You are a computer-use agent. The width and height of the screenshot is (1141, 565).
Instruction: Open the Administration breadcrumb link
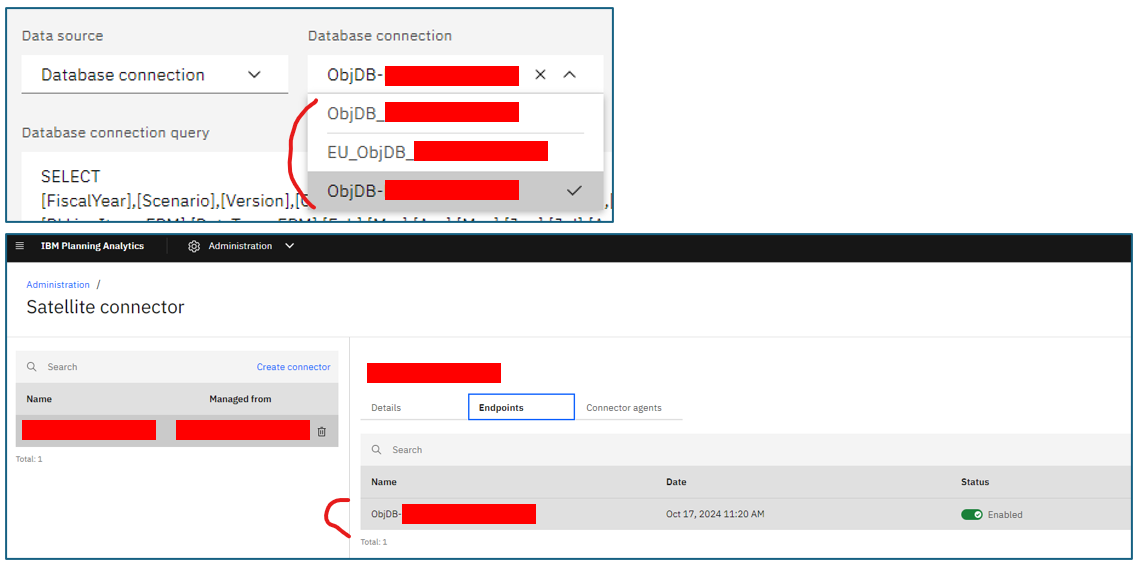click(58, 285)
